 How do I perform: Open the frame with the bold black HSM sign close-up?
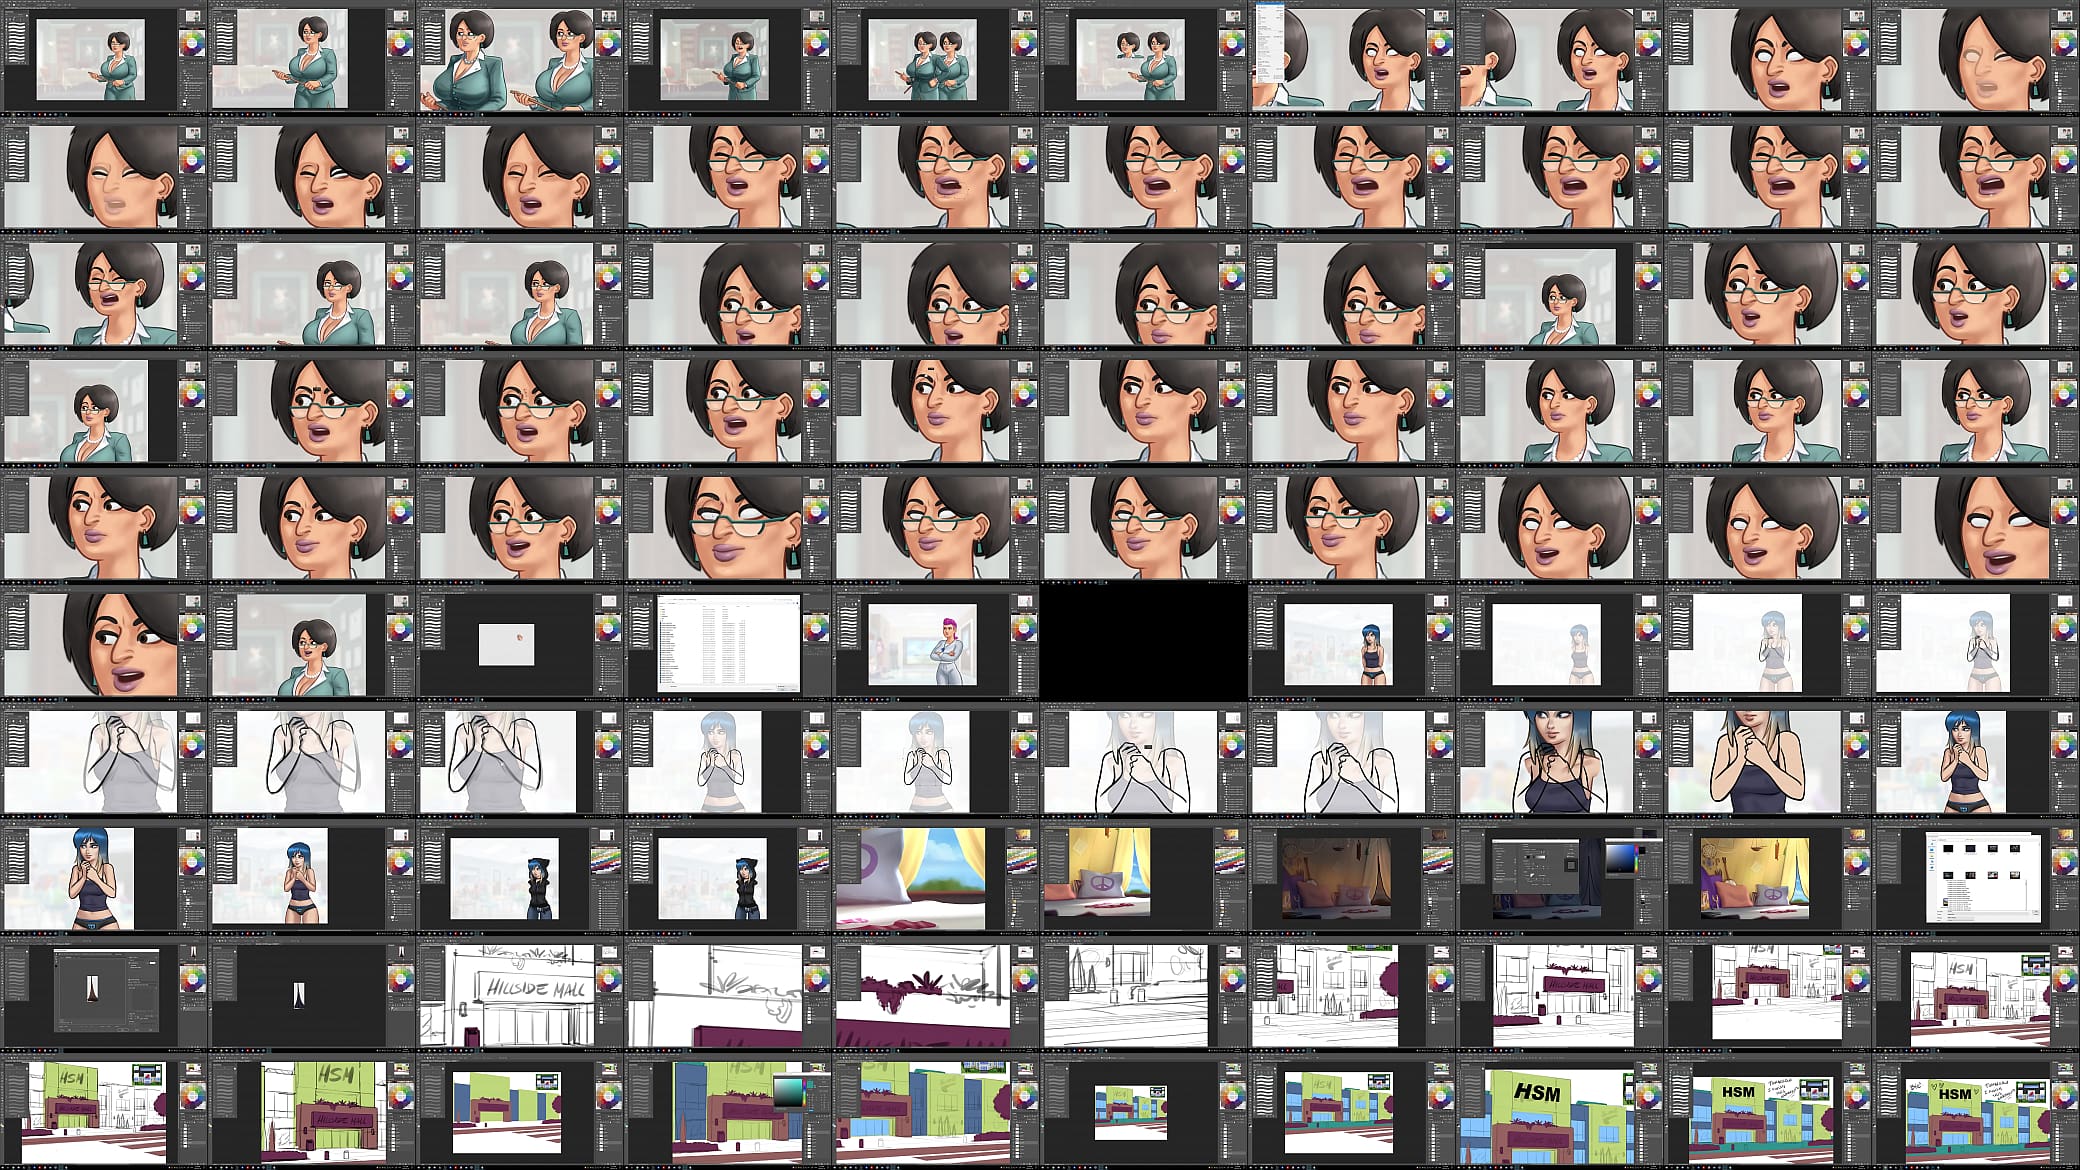[x=1559, y=1110]
